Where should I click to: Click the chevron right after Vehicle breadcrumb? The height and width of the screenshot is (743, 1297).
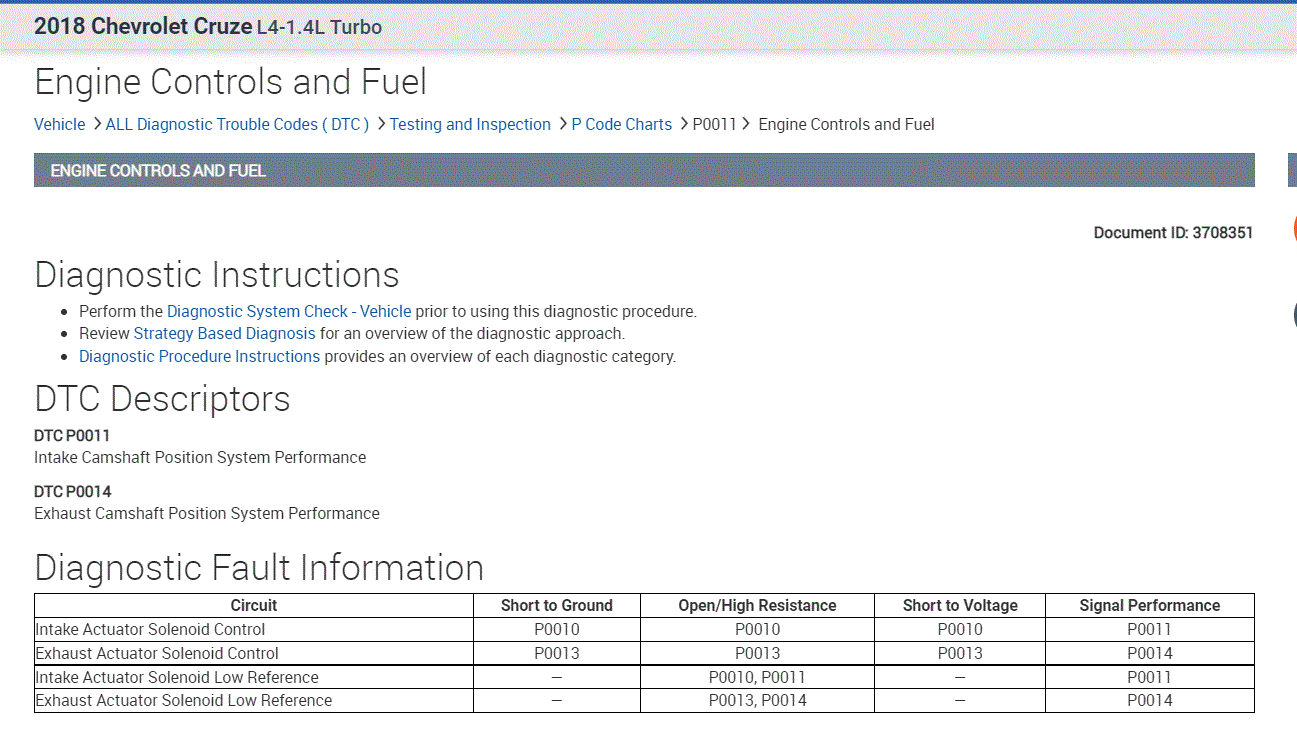point(96,124)
